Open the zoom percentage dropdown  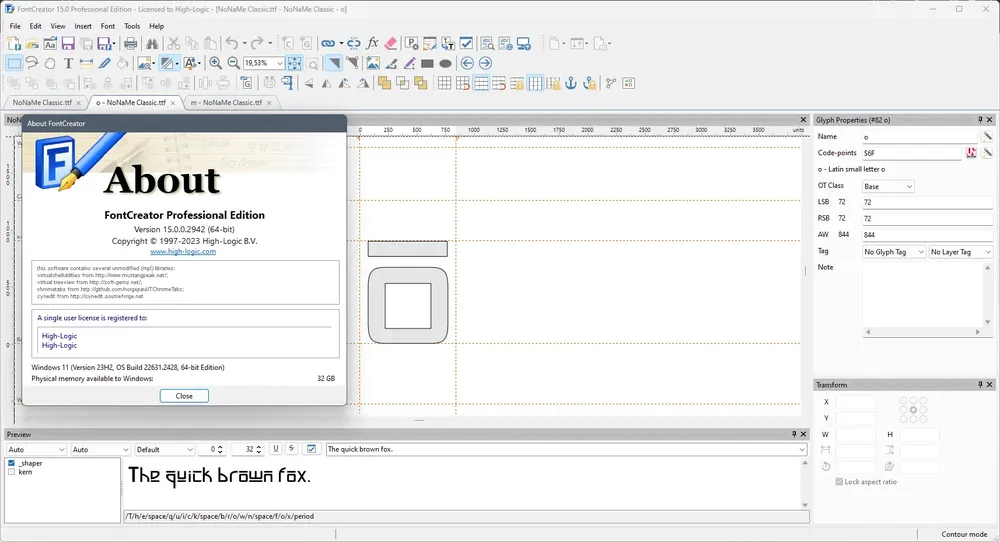click(279, 63)
